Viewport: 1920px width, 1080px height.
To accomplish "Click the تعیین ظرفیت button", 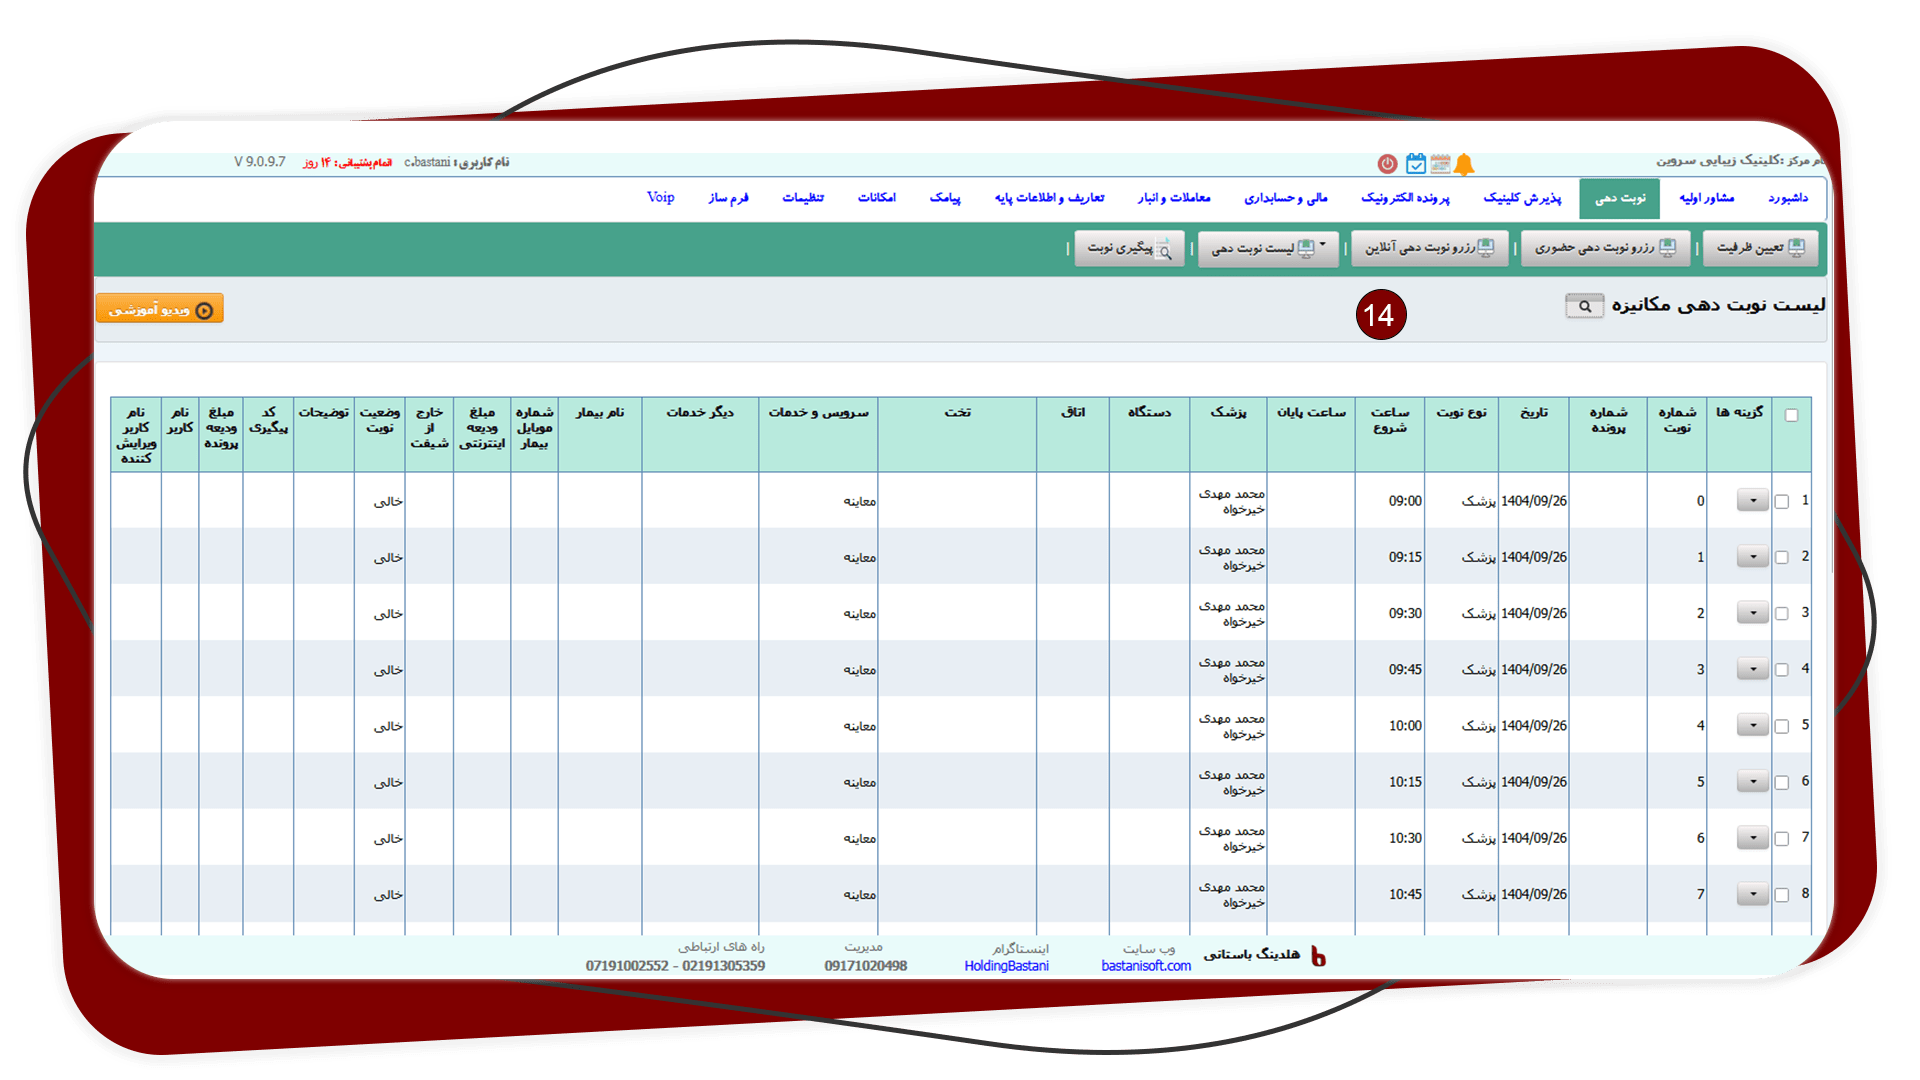I will [x=1761, y=248].
